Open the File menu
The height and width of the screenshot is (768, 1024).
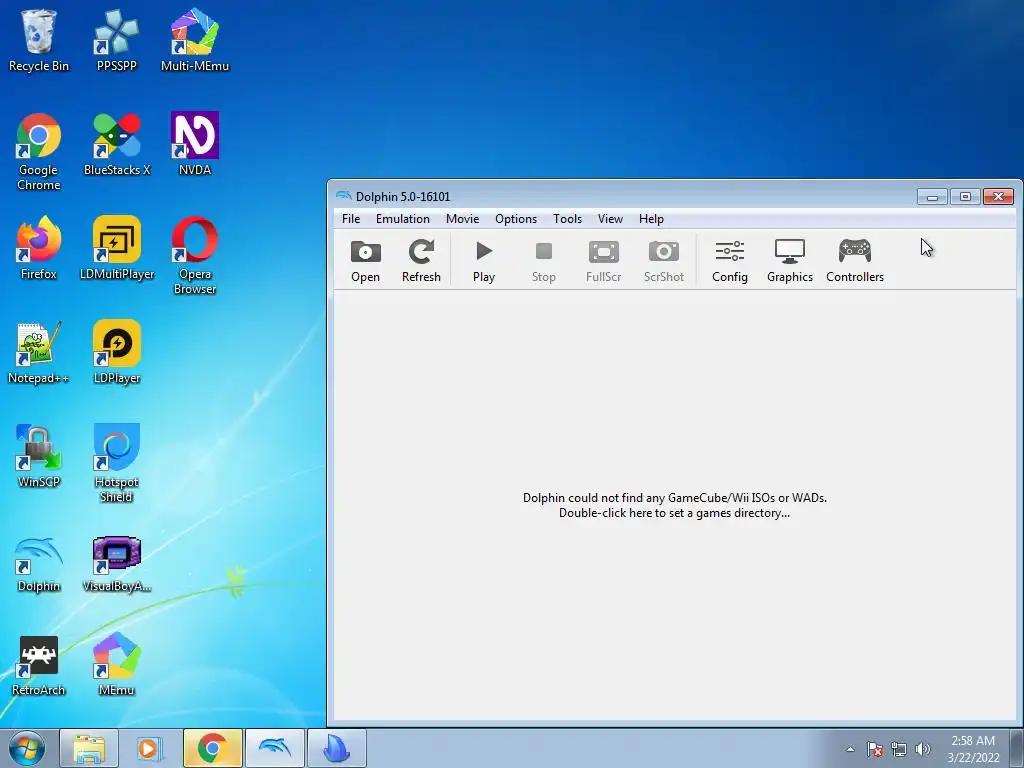click(351, 219)
